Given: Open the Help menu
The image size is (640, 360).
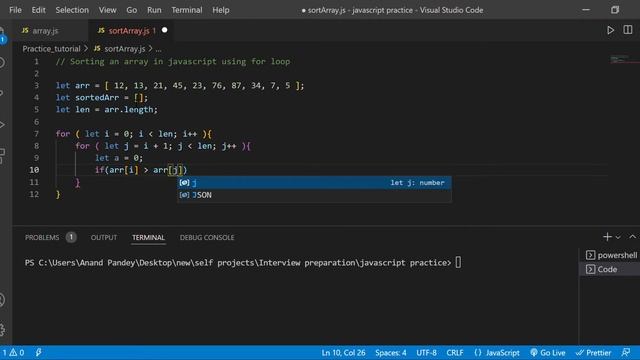Looking at the screenshot, I should (220, 10).
